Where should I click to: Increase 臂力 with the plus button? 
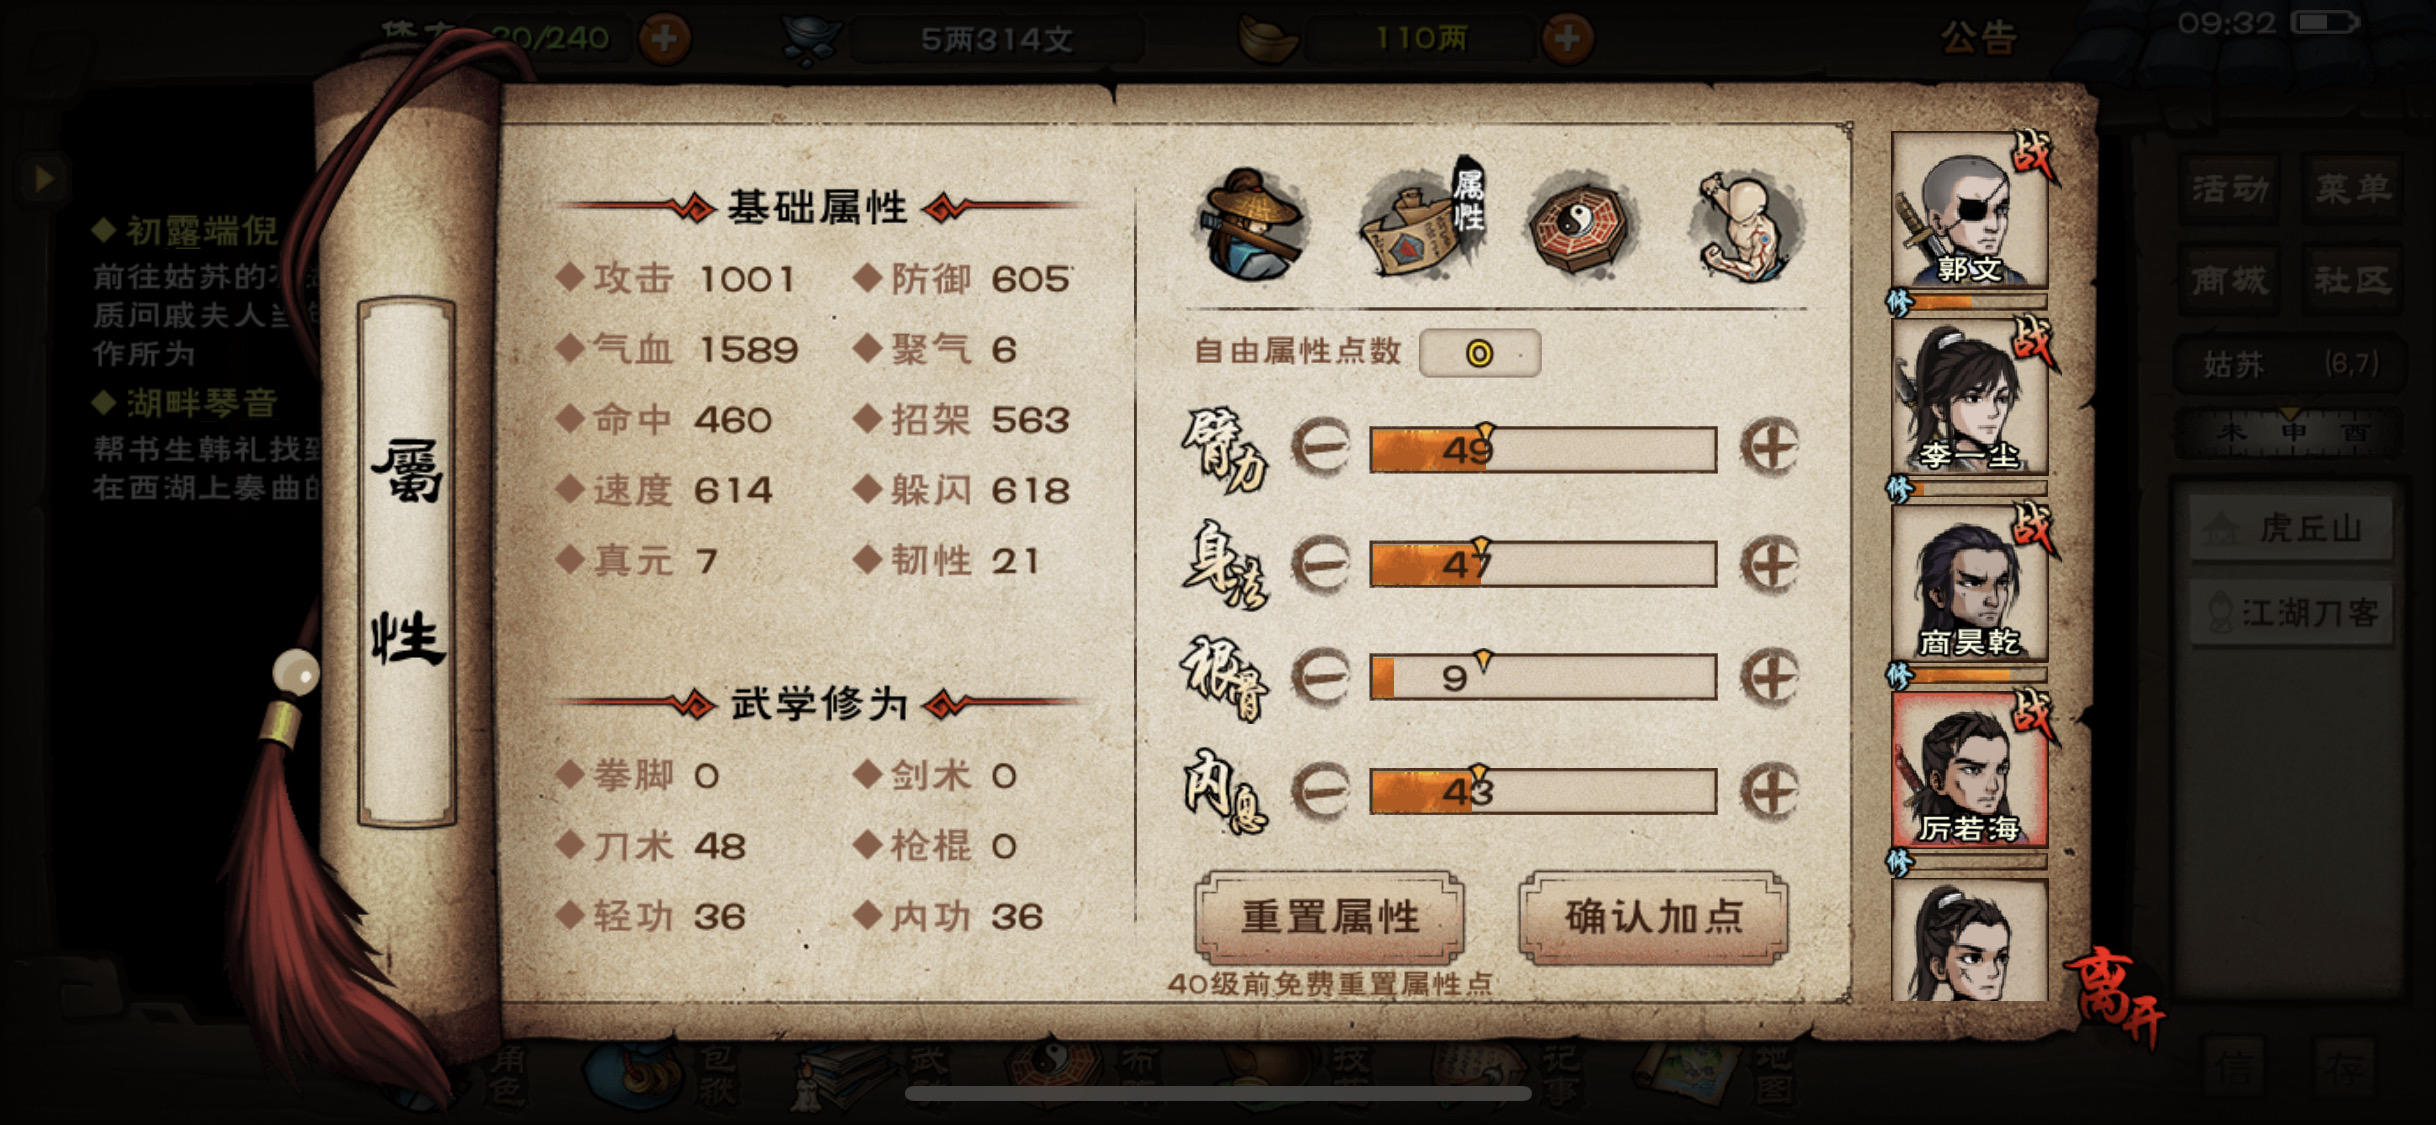click(1770, 448)
